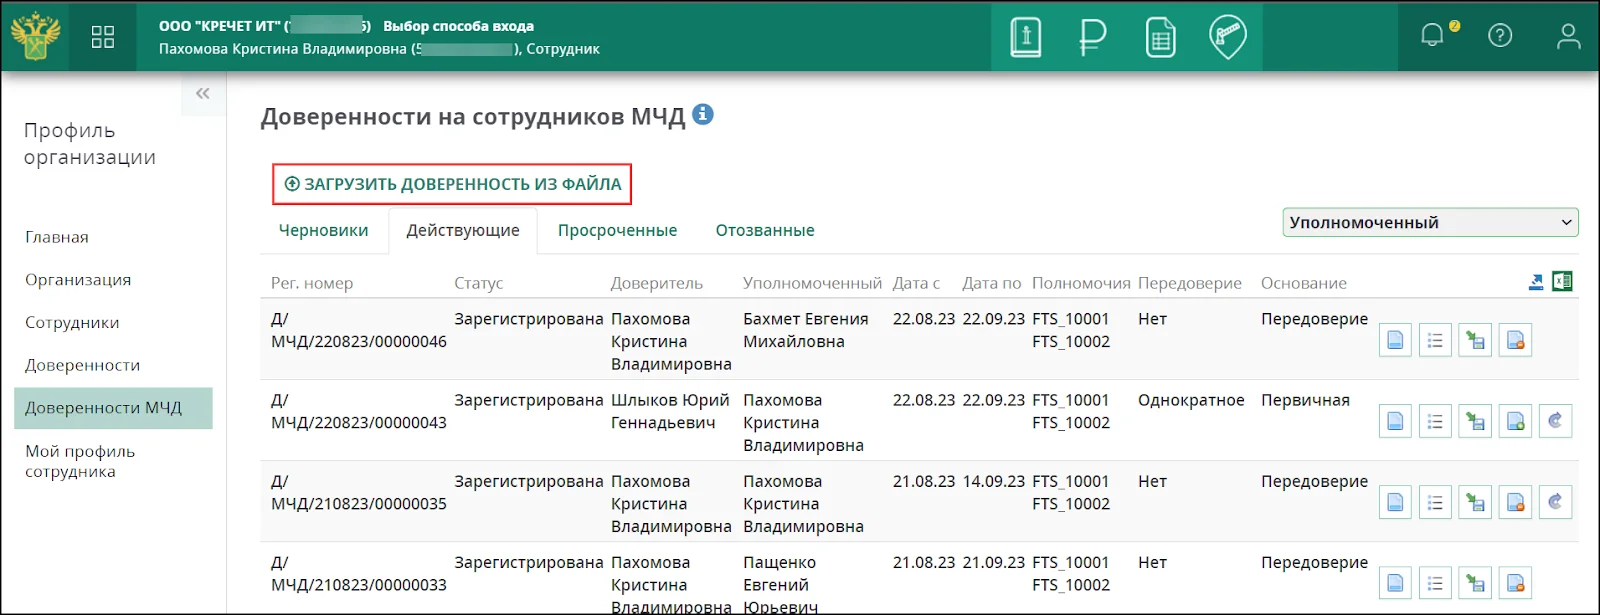Image resolution: width=1600 pixels, height=615 pixels.
Task: Go to Сотрудники in the sidebar
Action: tap(72, 322)
